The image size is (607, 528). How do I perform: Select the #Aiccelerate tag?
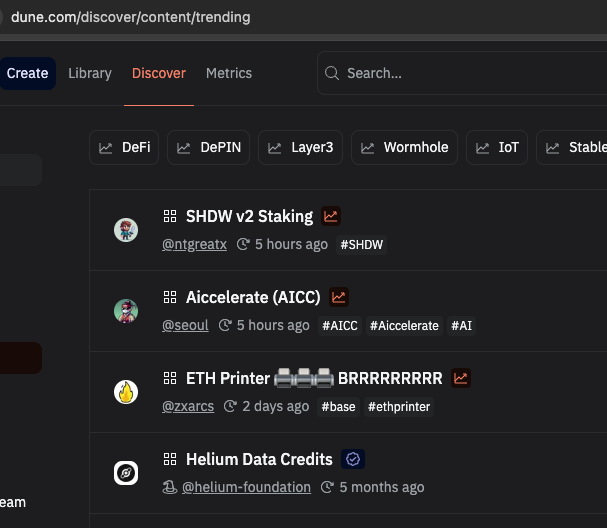[x=404, y=326]
